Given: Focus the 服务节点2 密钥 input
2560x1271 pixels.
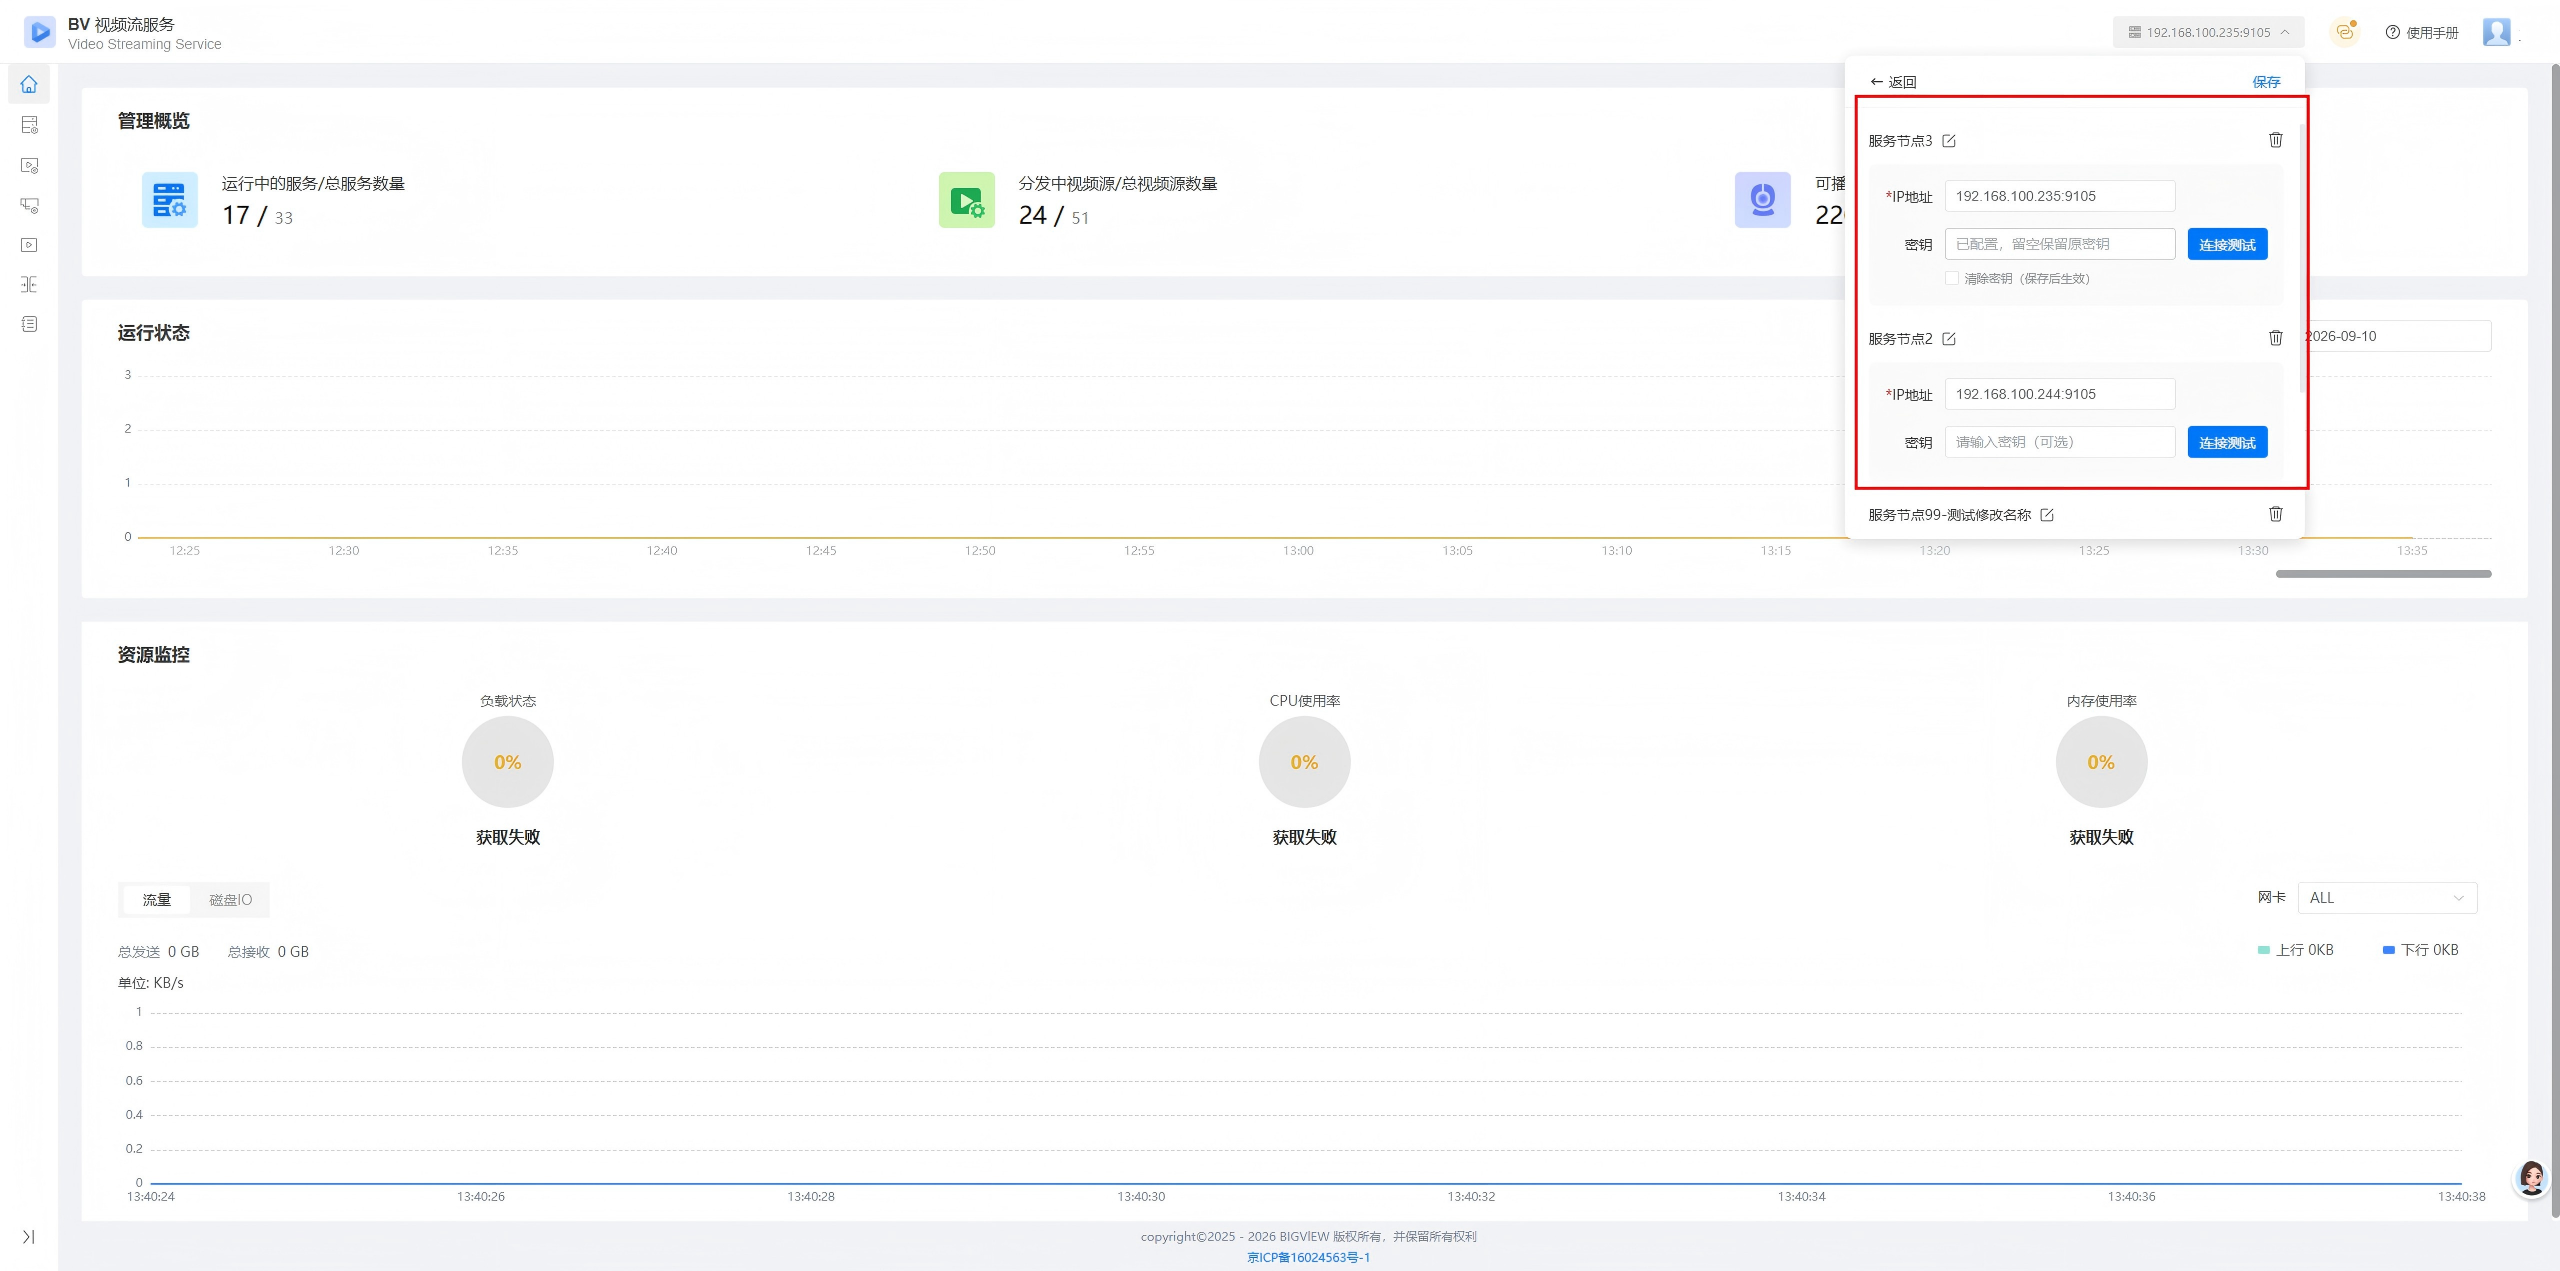Looking at the screenshot, I should coord(2059,442).
